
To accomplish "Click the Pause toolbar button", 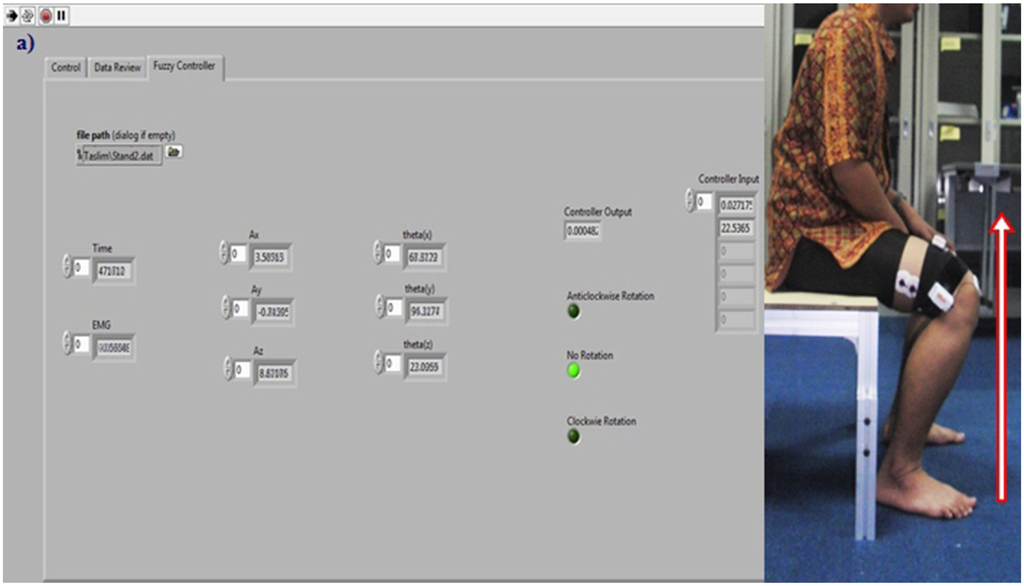I will 61,15.
